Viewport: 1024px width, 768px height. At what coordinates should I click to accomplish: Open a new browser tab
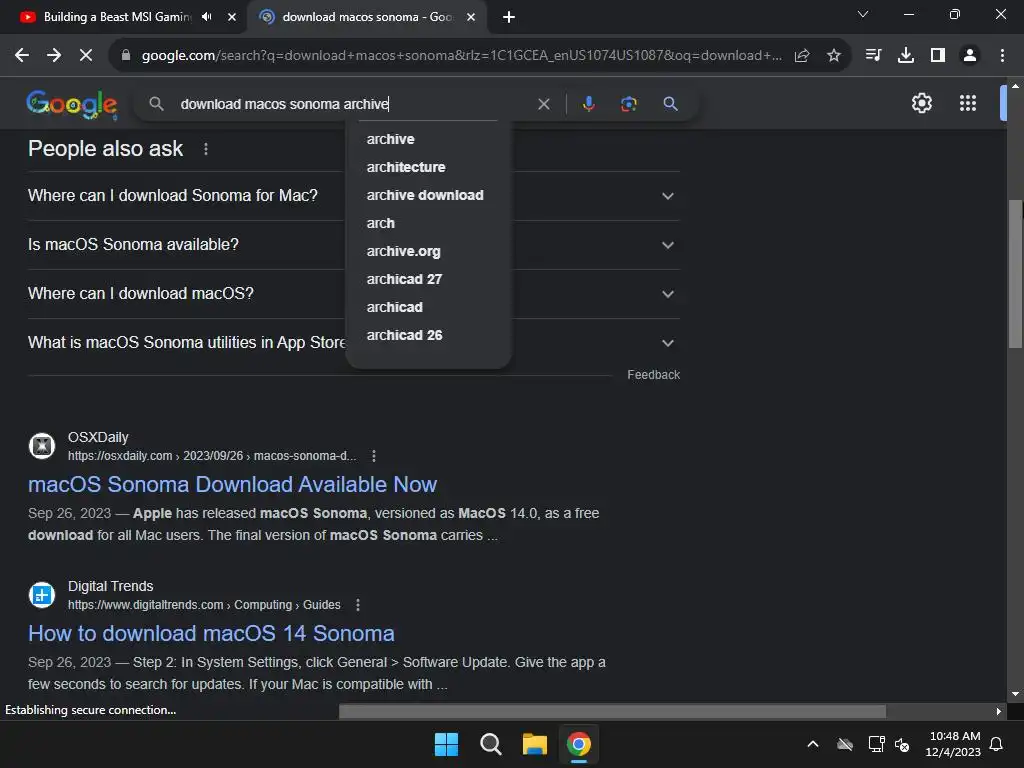point(509,17)
